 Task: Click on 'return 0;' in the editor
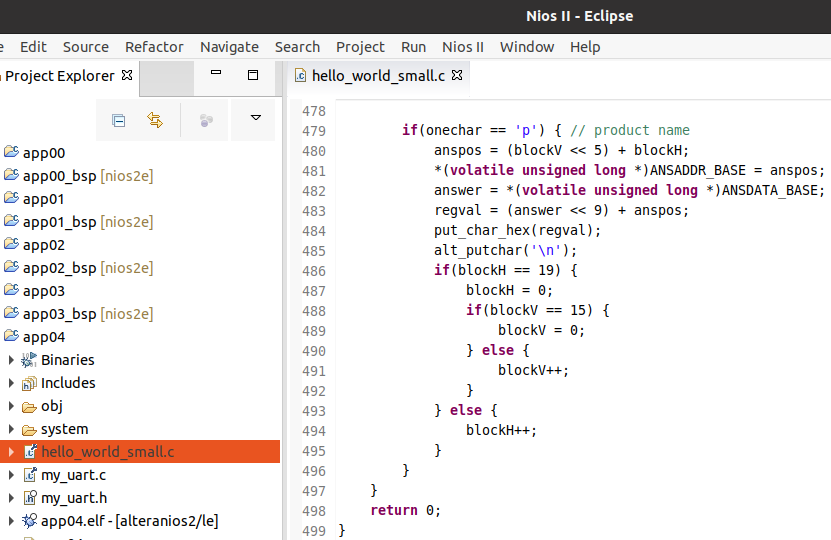[405, 510]
